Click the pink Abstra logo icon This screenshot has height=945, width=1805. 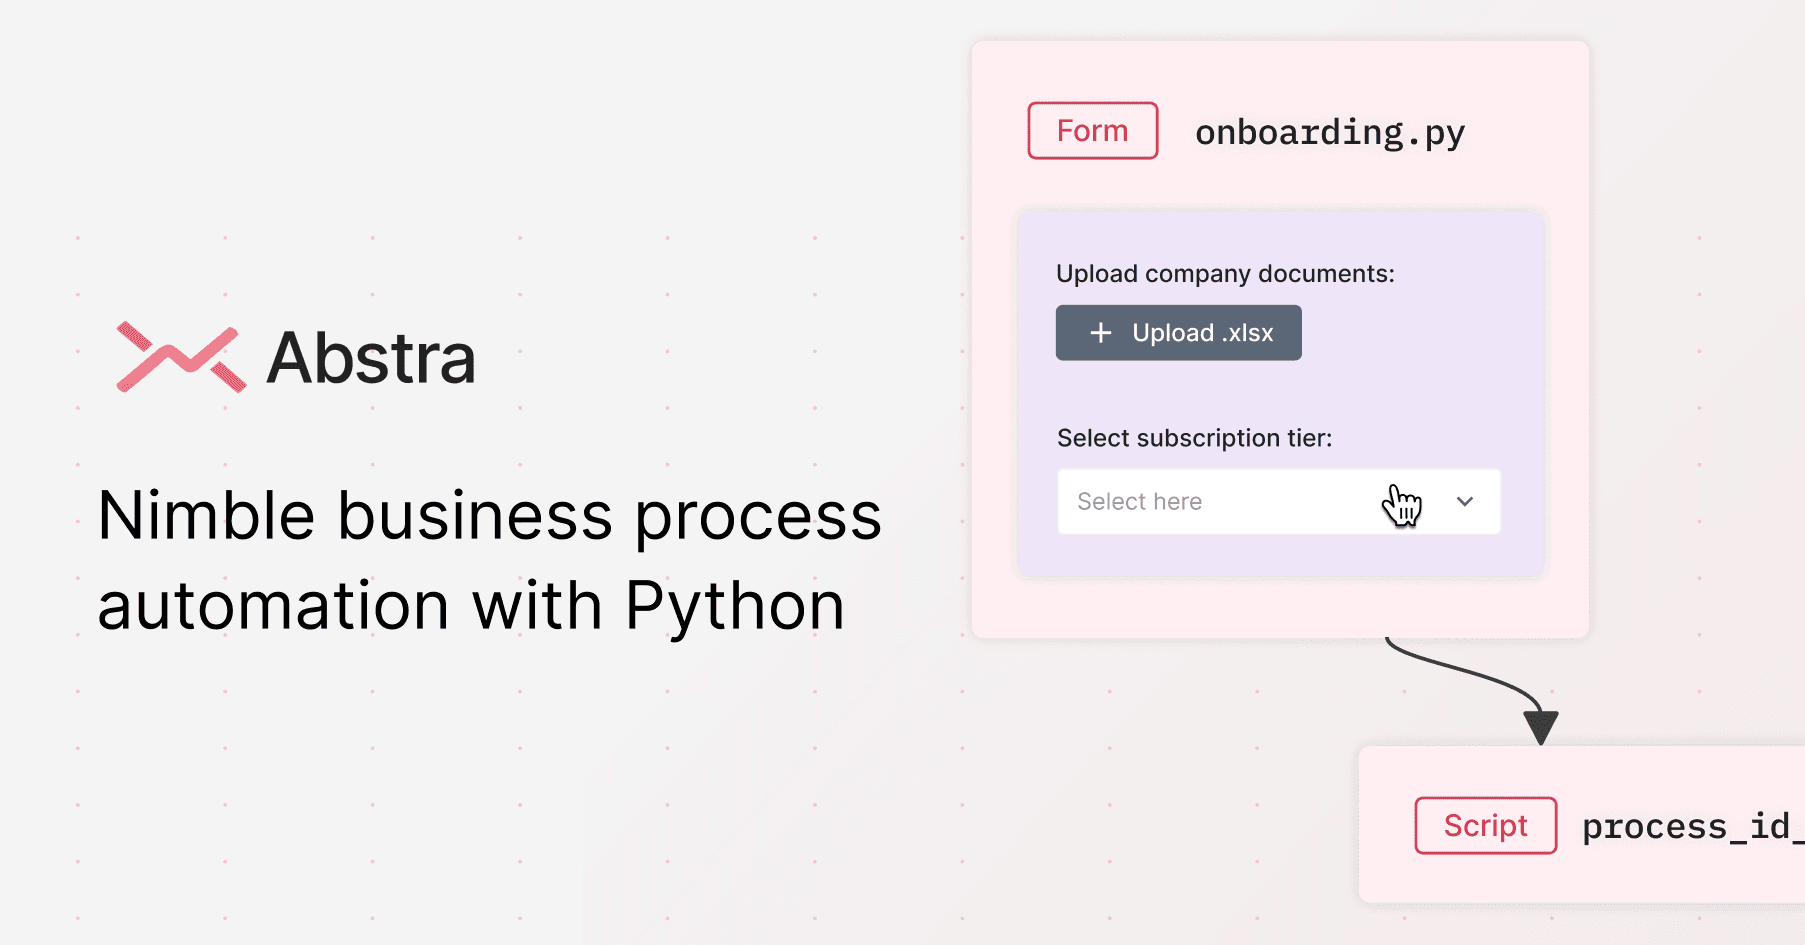tap(180, 357)
